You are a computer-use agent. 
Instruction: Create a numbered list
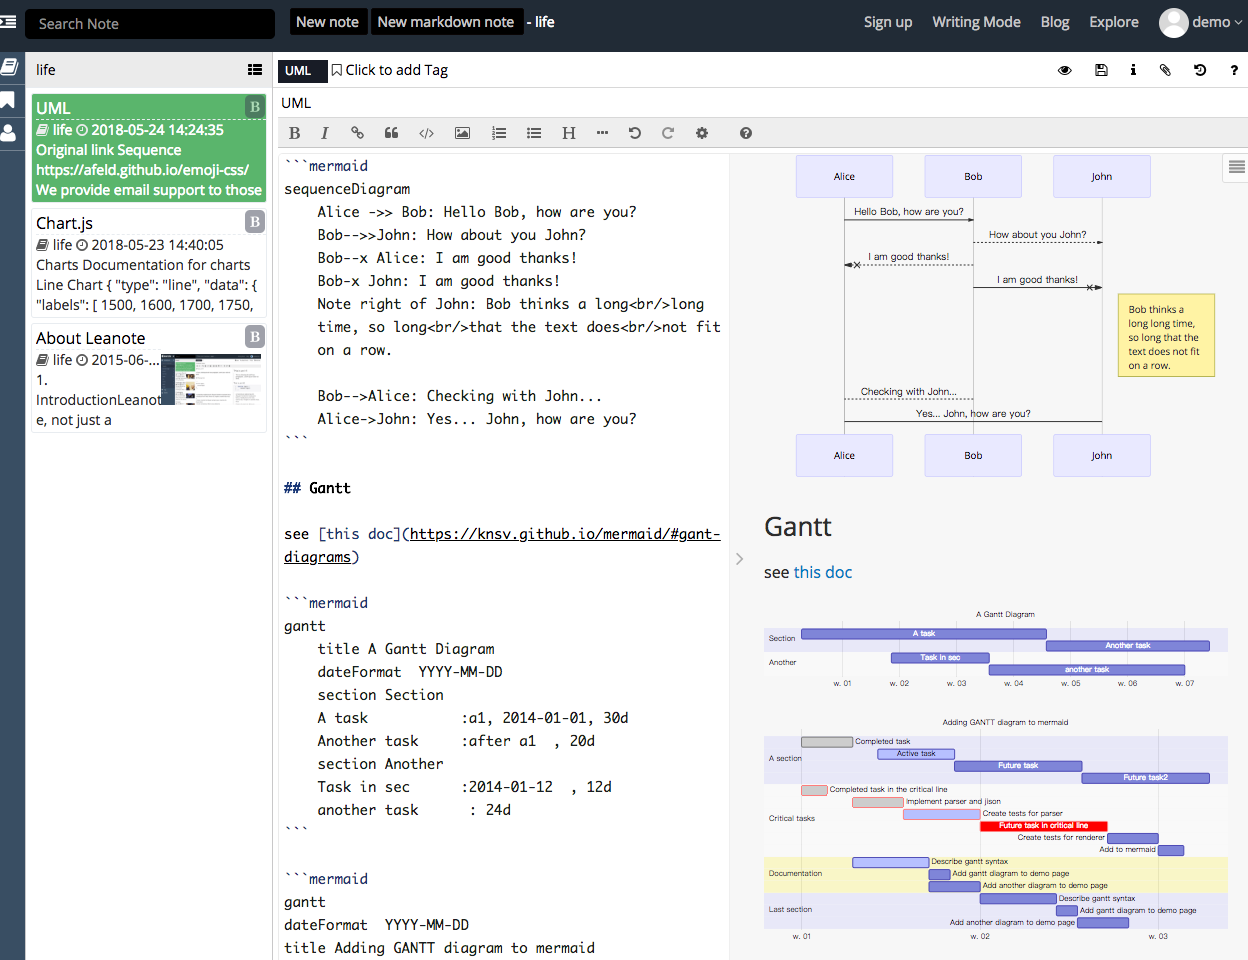[499, 133]
